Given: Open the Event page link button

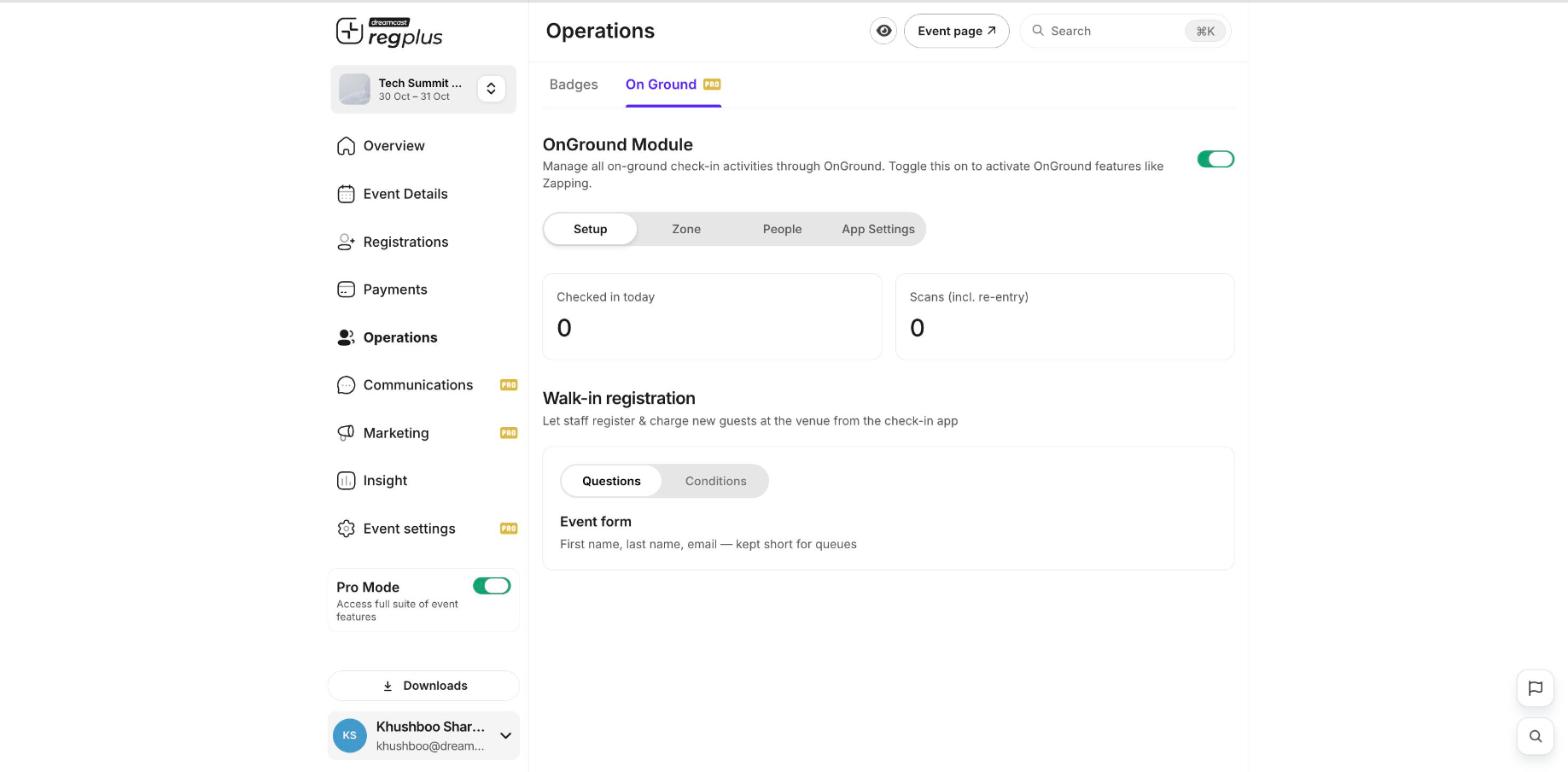Looking at the screenshot, I should coord(957,31).
